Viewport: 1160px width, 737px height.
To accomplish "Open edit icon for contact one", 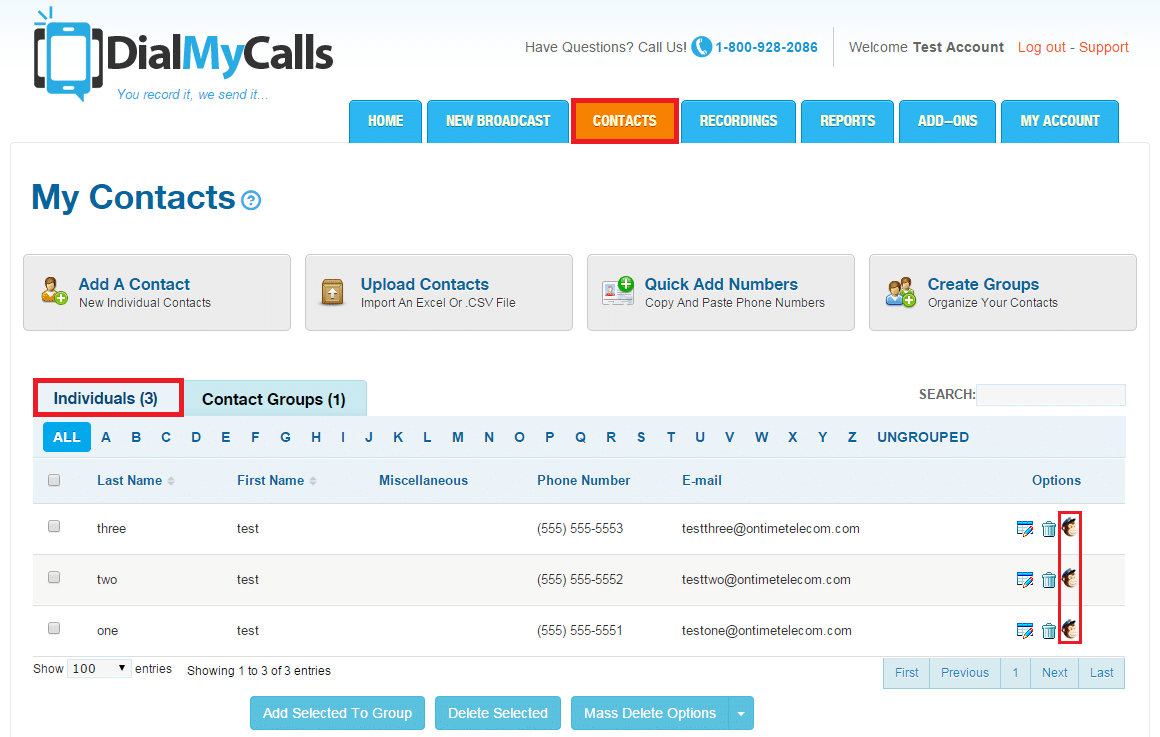I will [x=1024, y=630].
